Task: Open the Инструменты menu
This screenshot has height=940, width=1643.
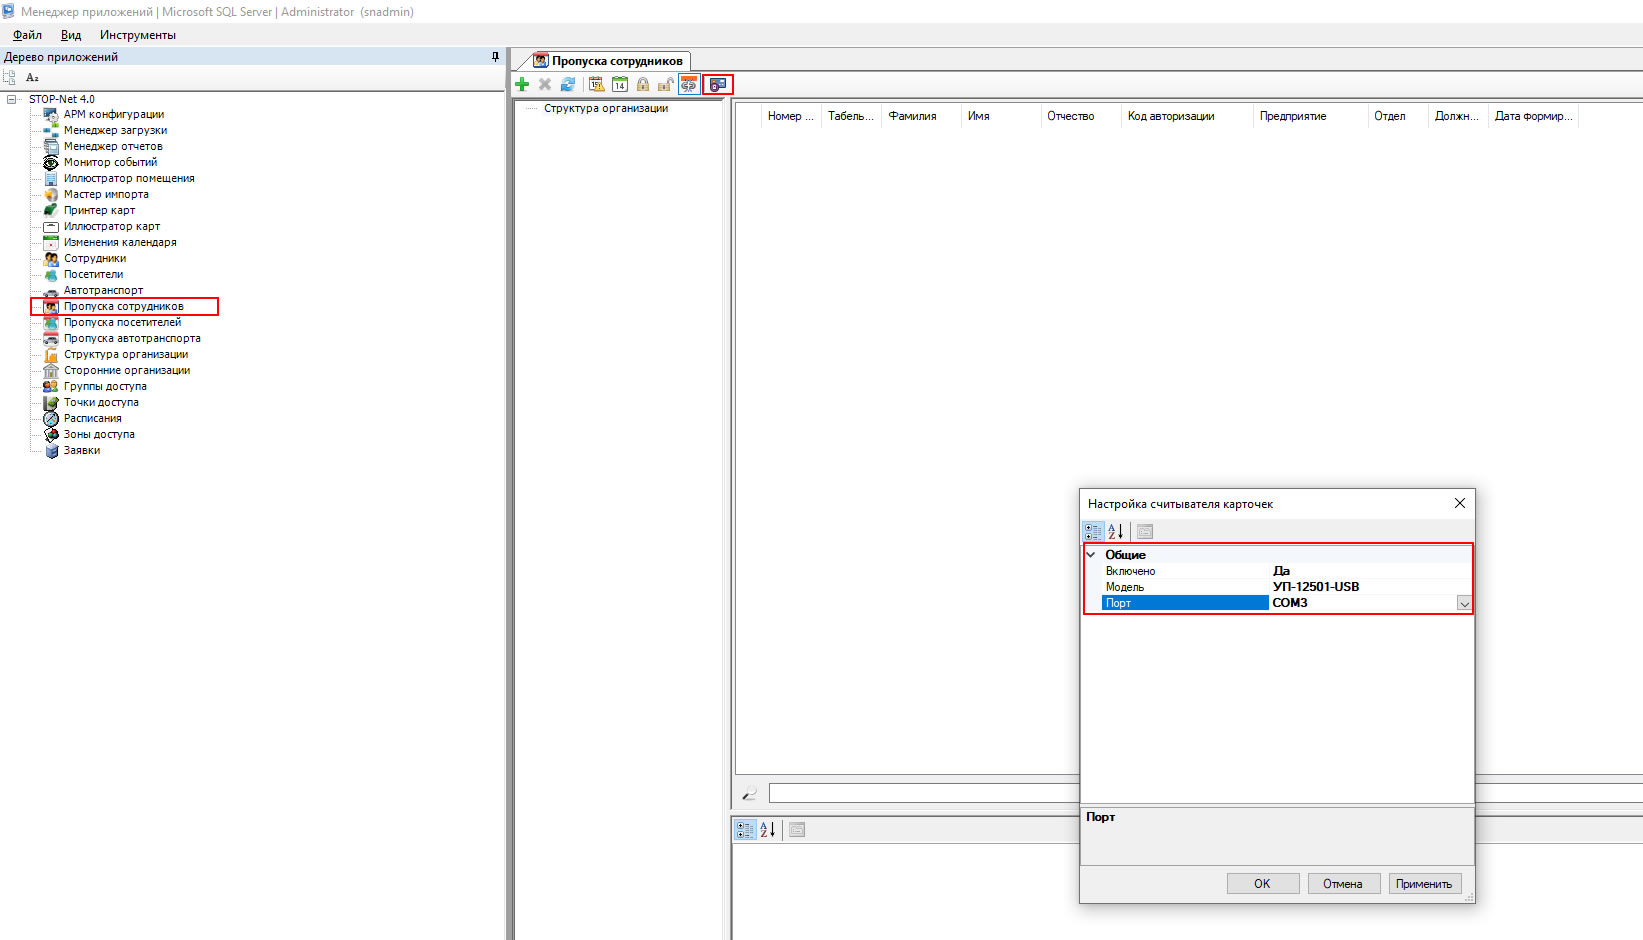Action: [x=138, y=35]
